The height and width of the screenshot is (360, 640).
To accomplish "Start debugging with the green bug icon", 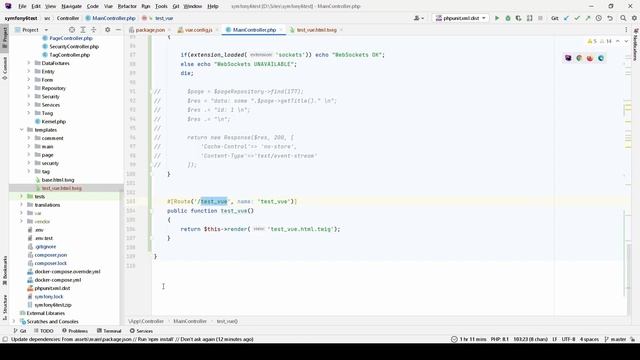I will tap(508, 18).
